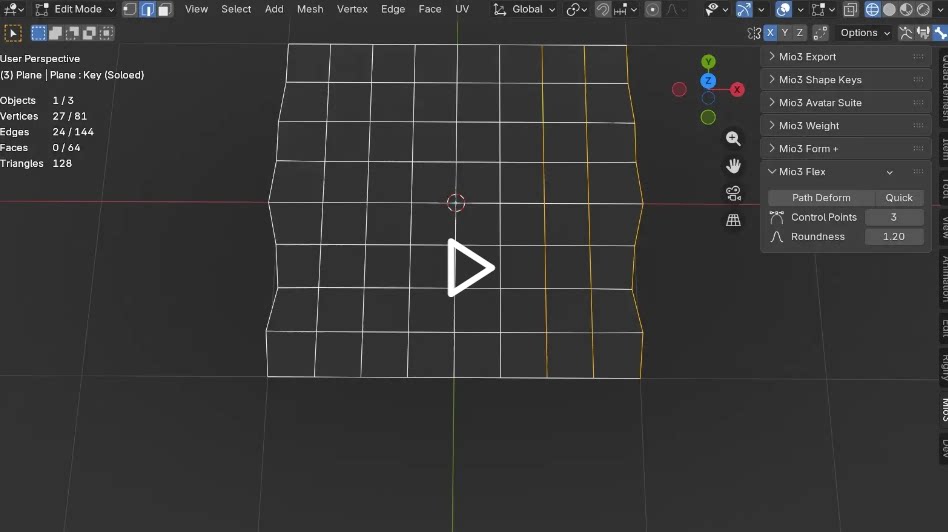
Task: Open the Select menu
Action: click(x=236, y=9)
